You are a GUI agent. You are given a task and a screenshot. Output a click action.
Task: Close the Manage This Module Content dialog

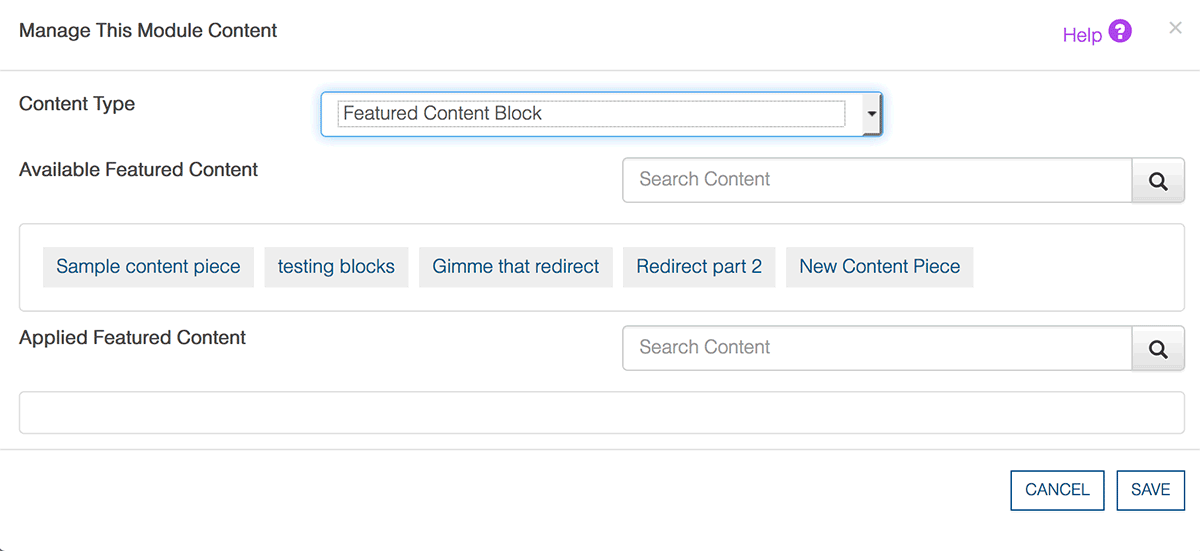(x=1175, y=29)
